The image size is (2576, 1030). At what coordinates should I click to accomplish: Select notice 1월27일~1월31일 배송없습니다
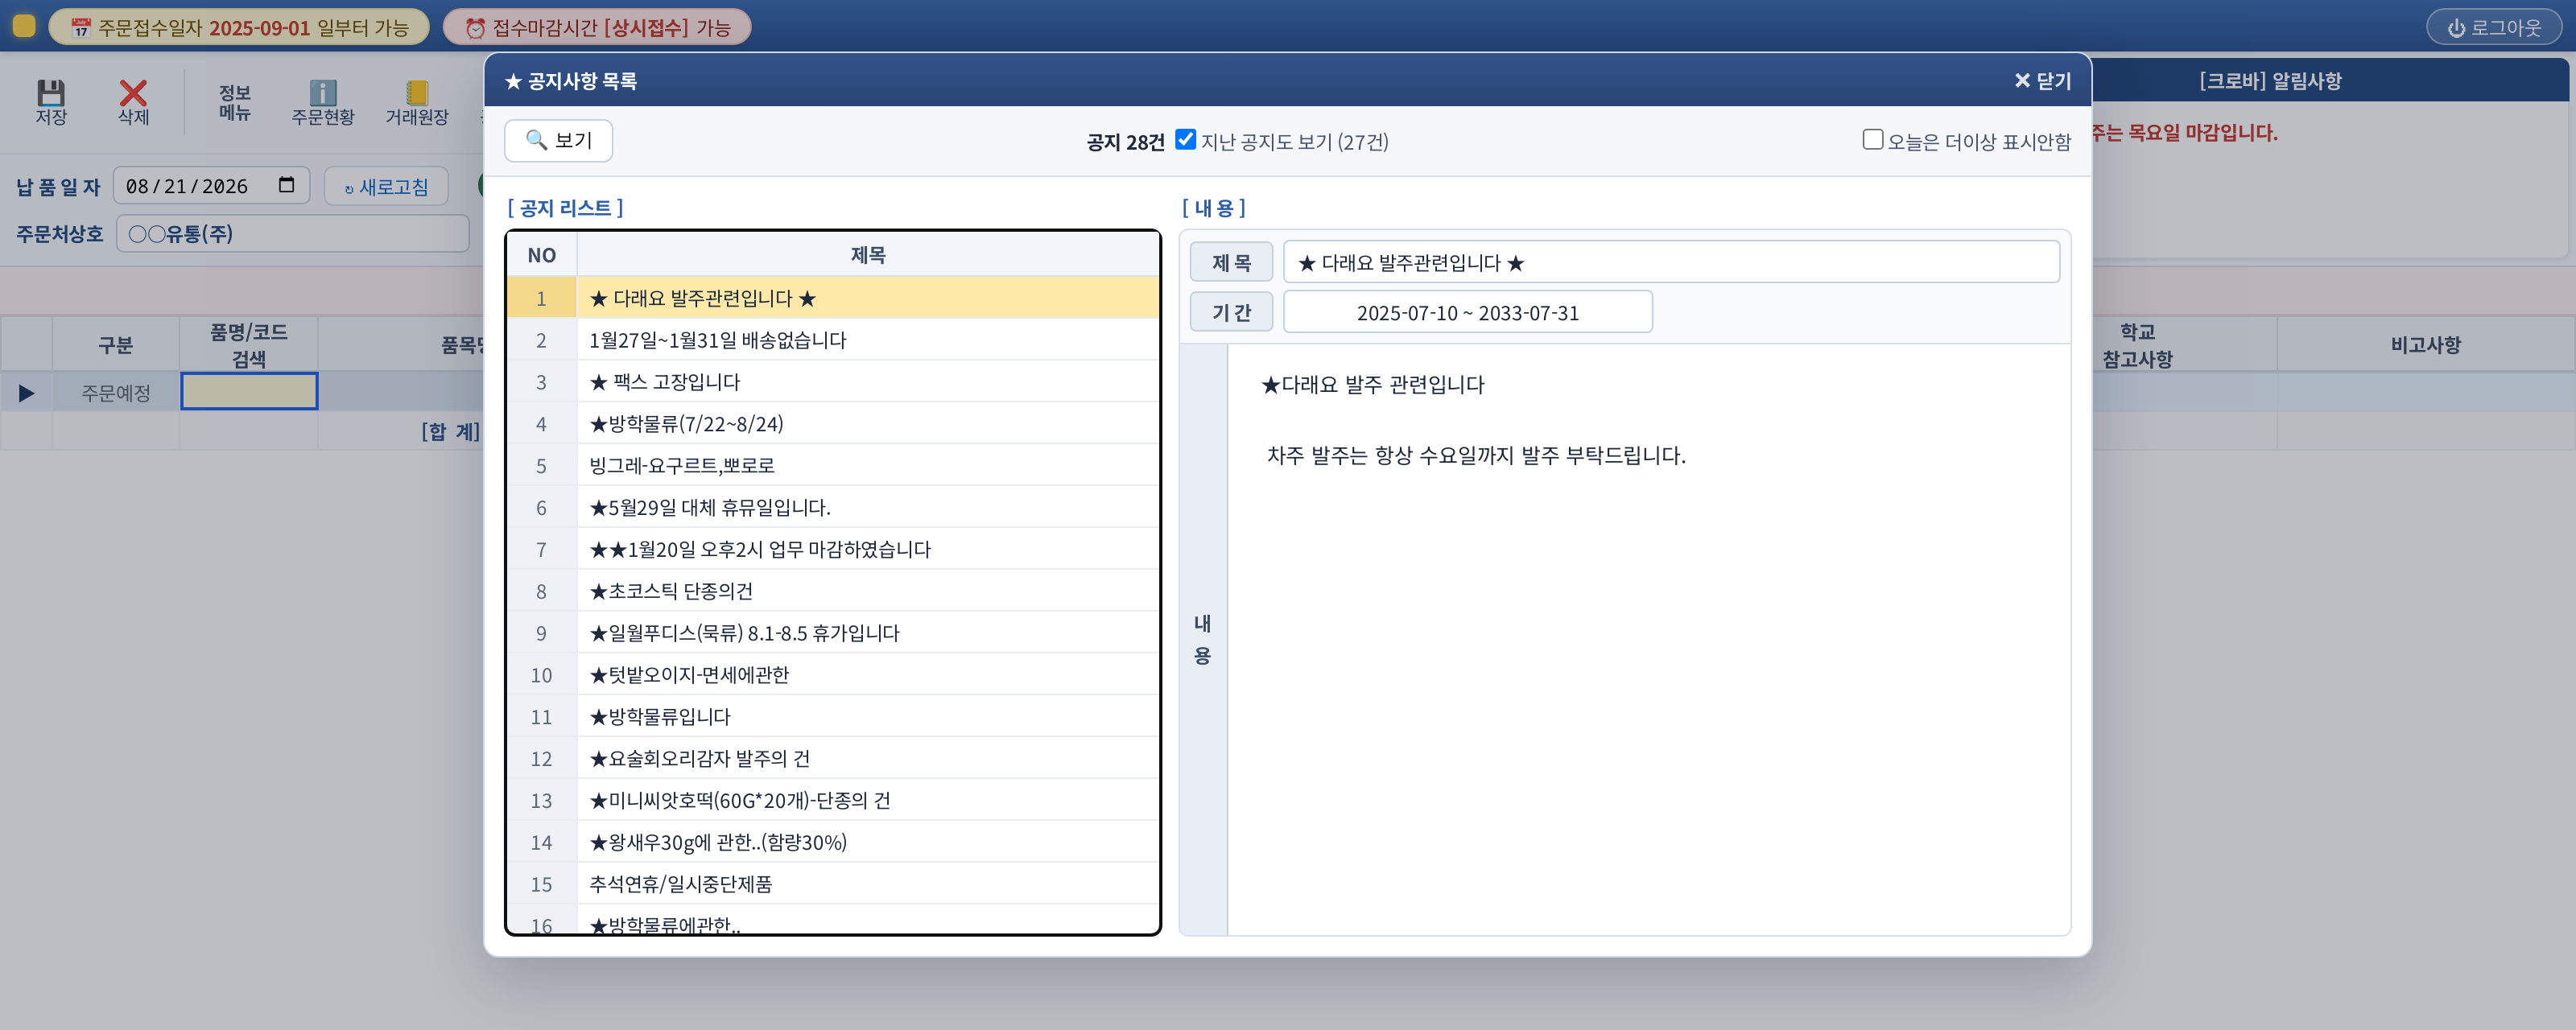click(833, 340)
